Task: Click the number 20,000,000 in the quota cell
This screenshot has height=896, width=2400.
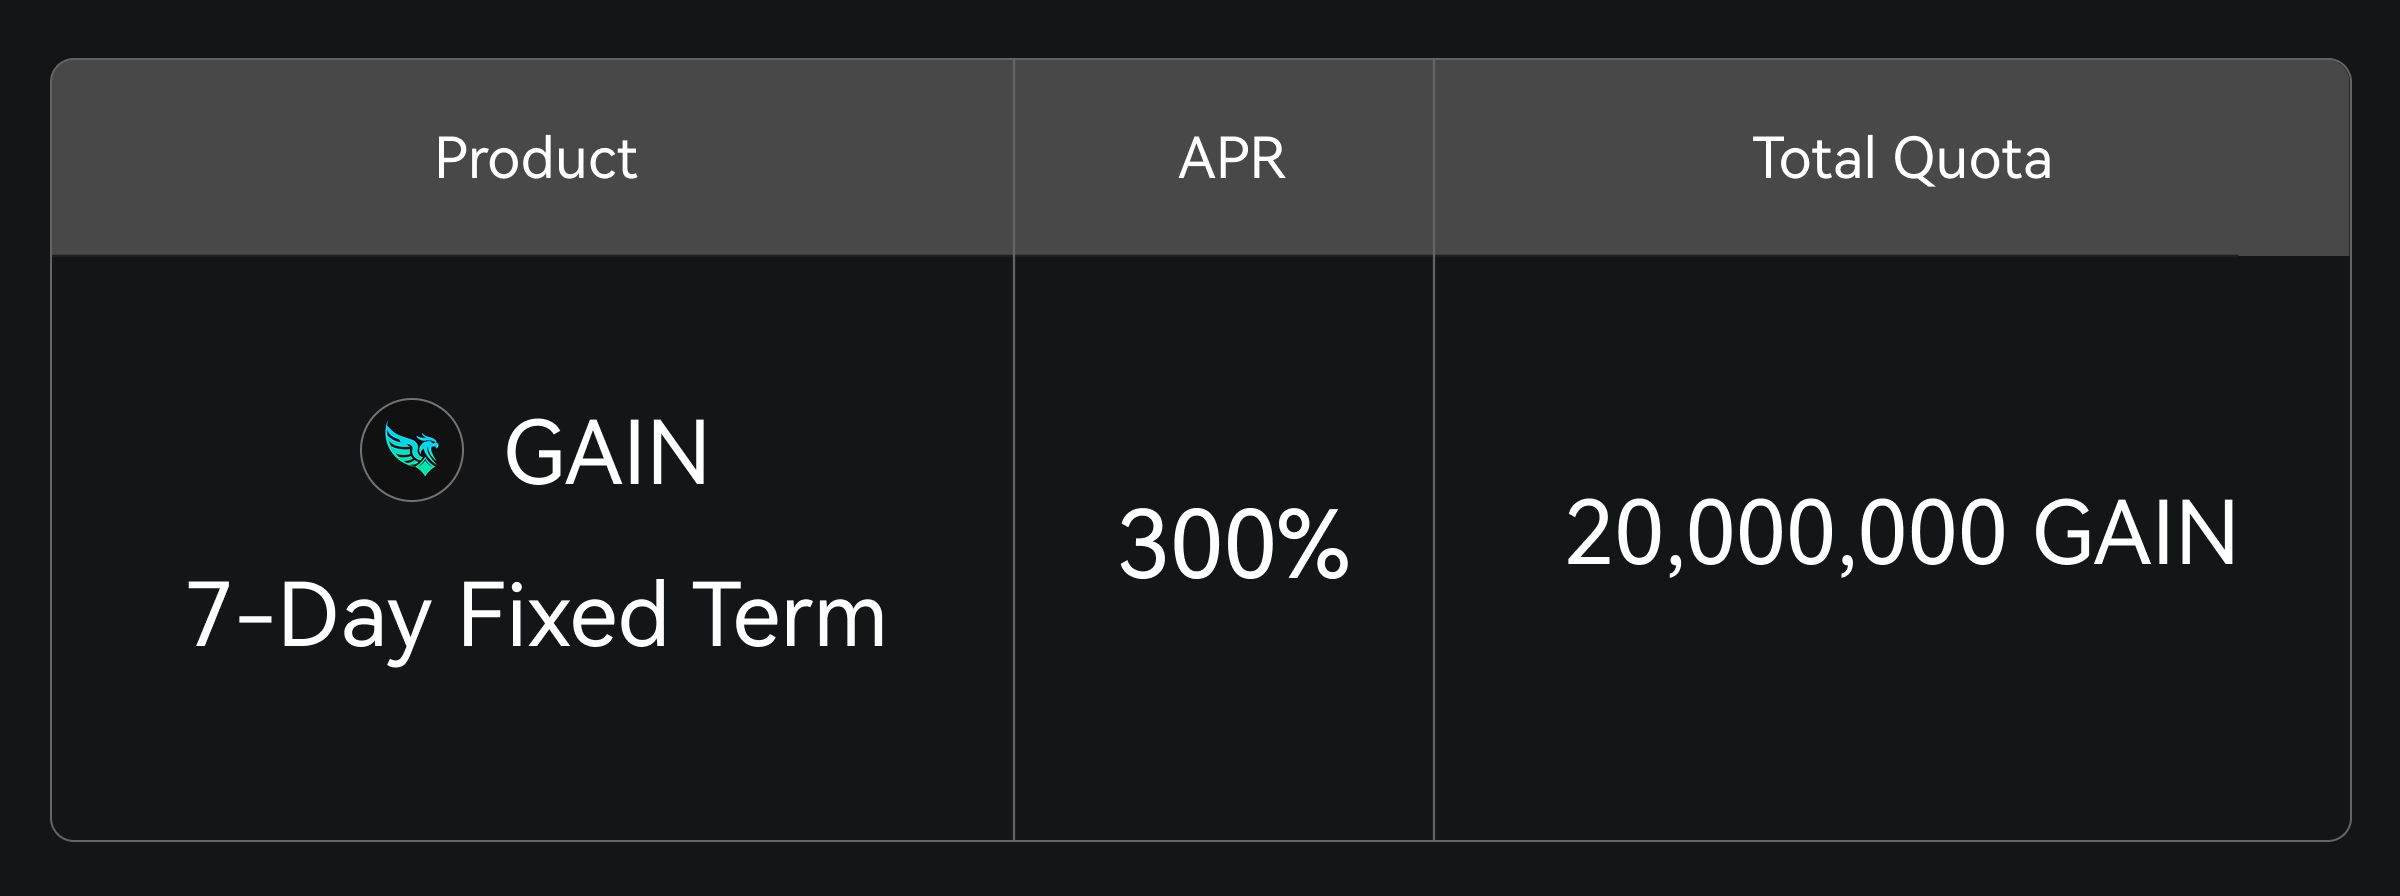Action: [x=1786, y=534]
